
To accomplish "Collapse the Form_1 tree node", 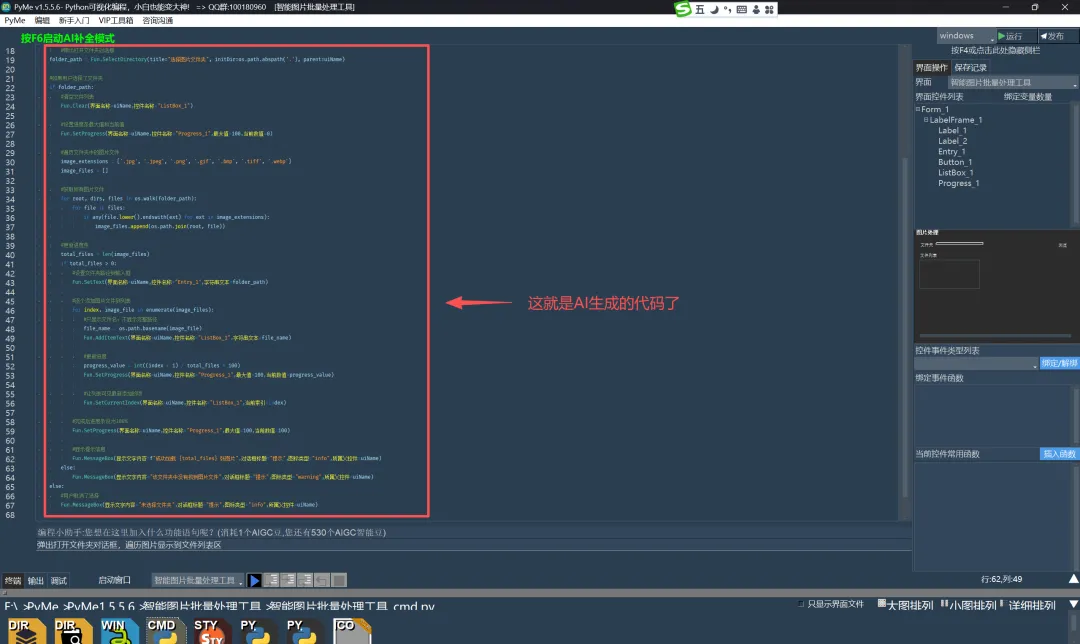I will (x=918, y=109).
